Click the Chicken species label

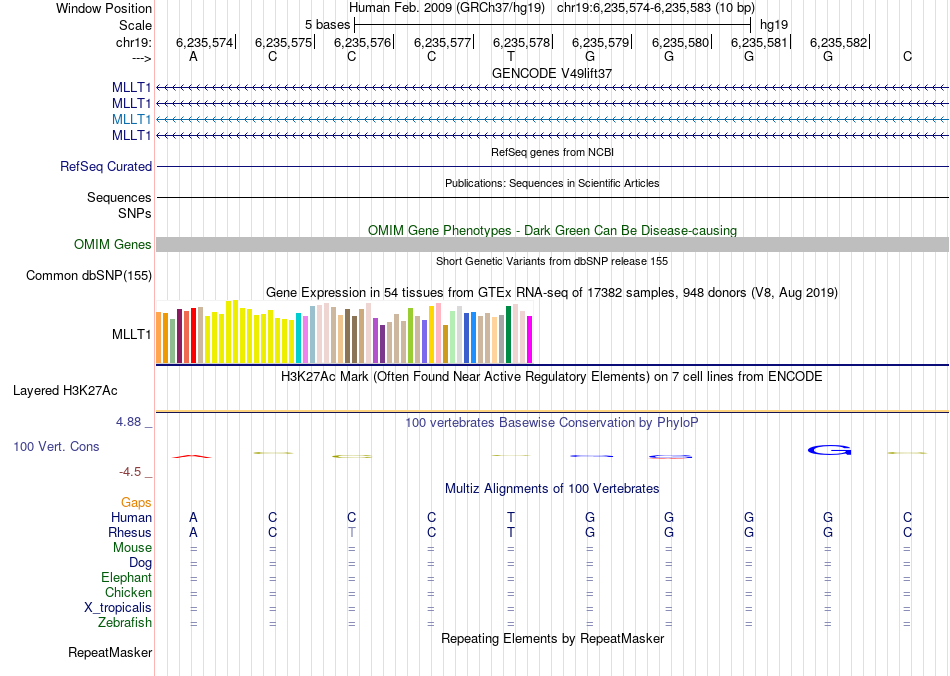tap(128, 592)
